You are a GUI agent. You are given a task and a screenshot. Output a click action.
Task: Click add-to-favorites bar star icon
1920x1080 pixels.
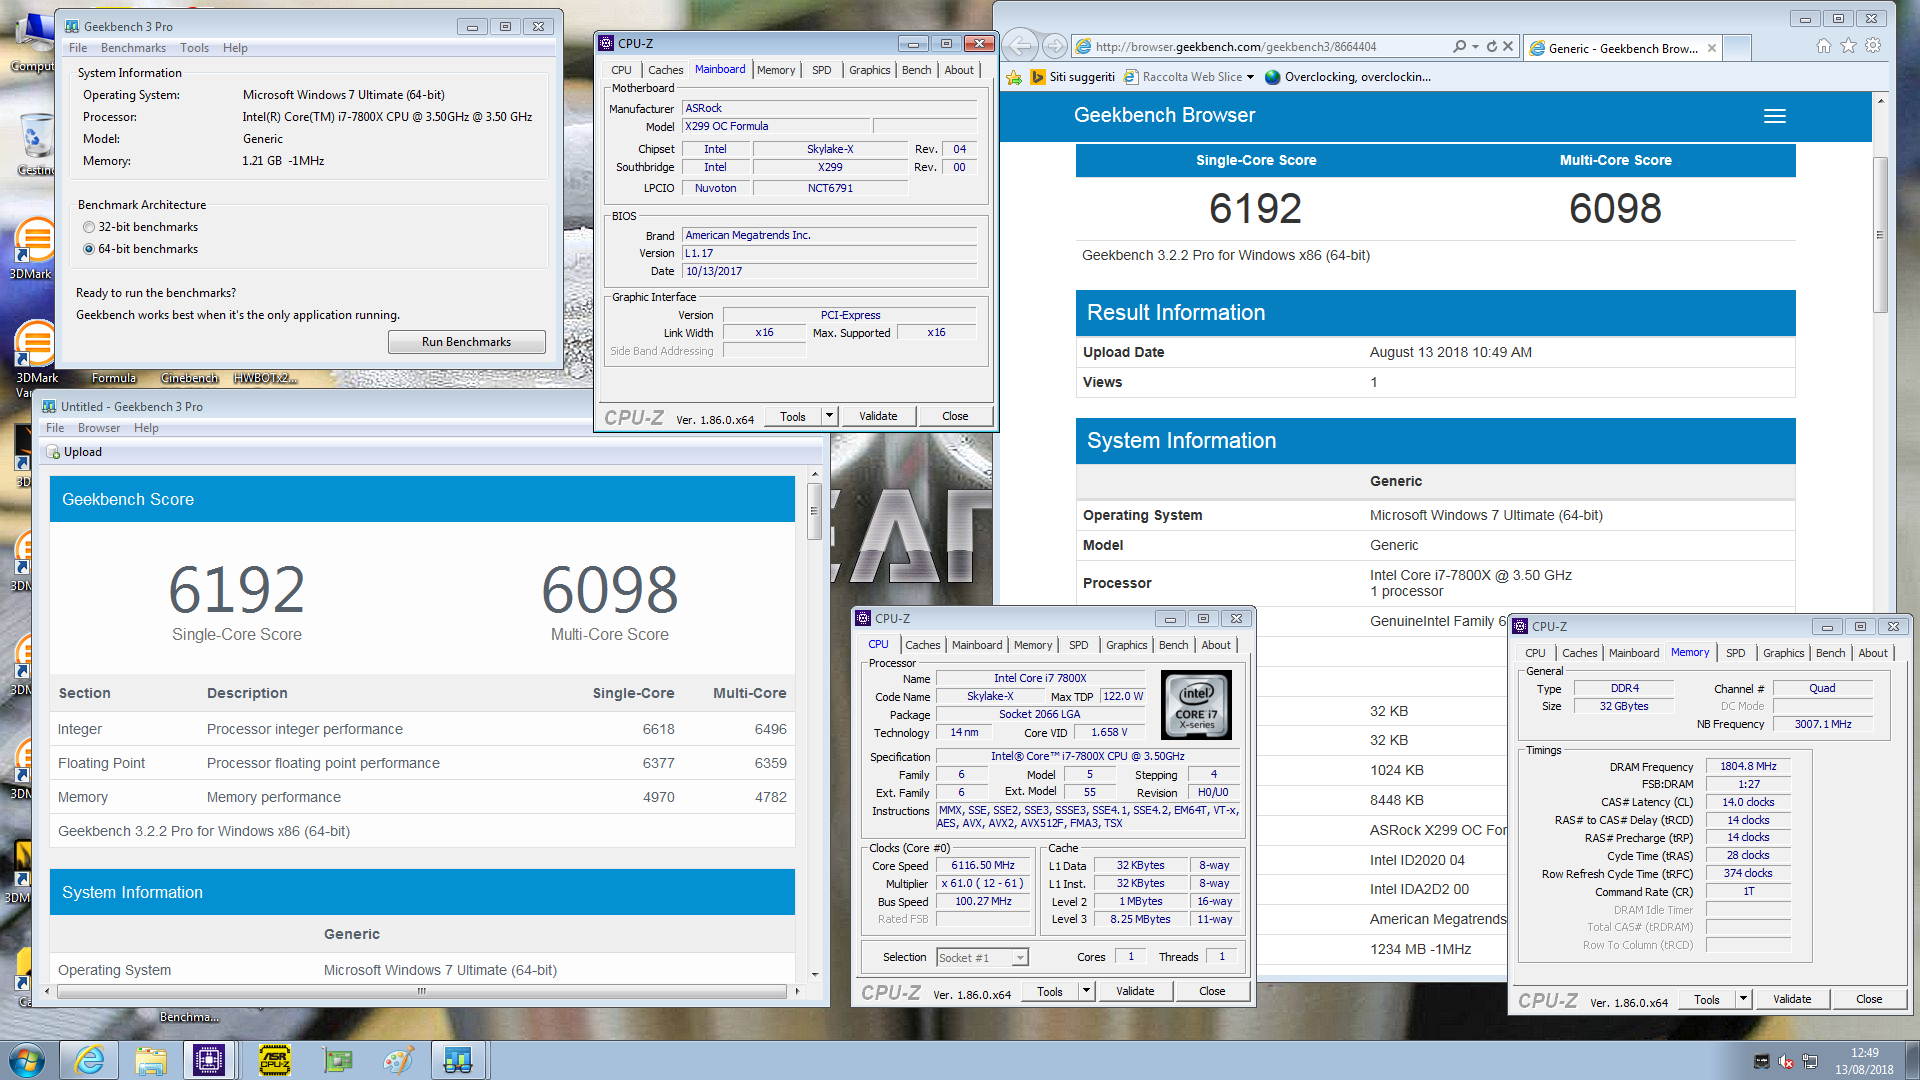[1014, 77]
